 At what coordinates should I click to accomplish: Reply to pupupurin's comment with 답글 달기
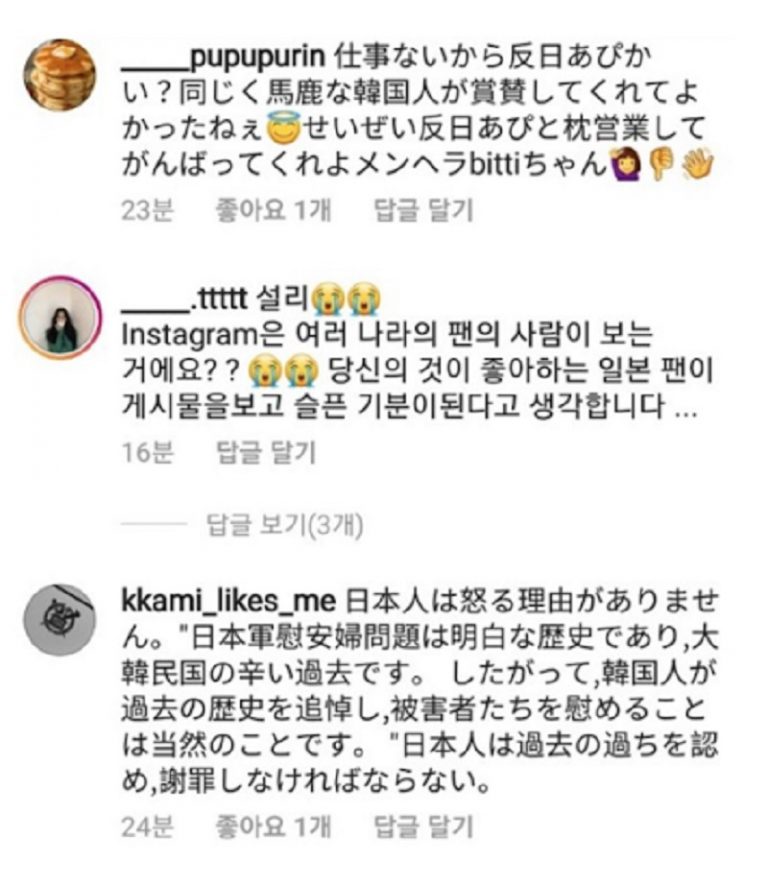pyautogui.click(x=423, y=210)
